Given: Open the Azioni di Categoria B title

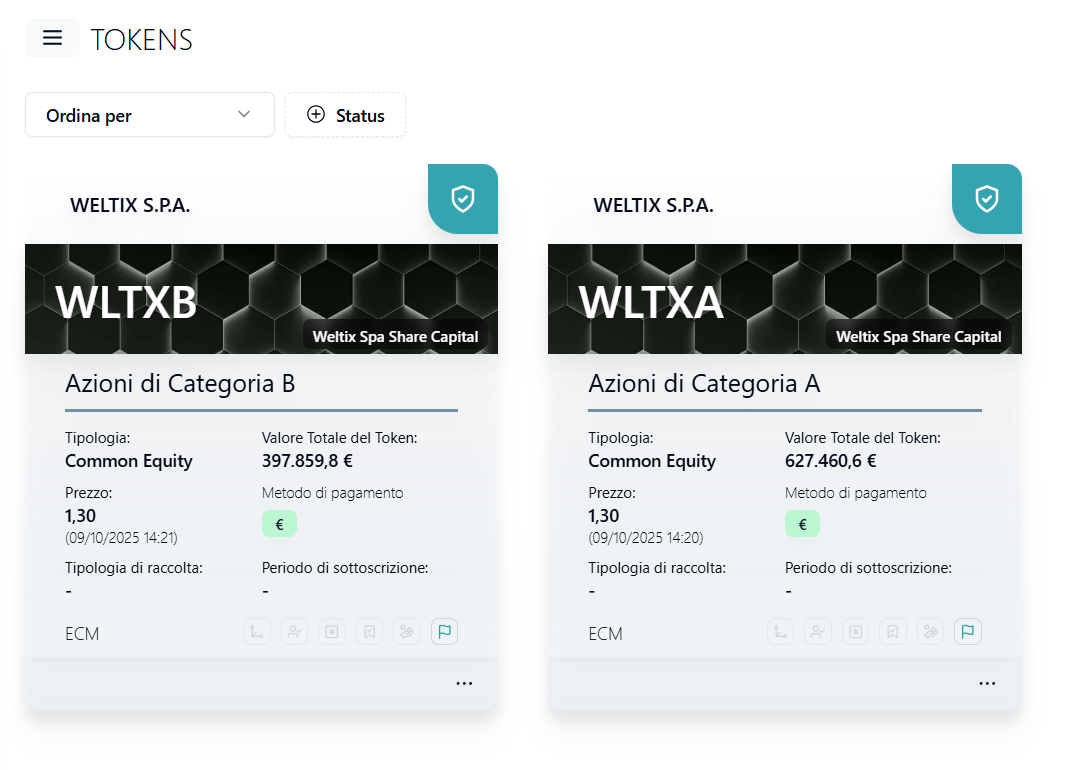Looking at the screenshot, I should 180,384.
